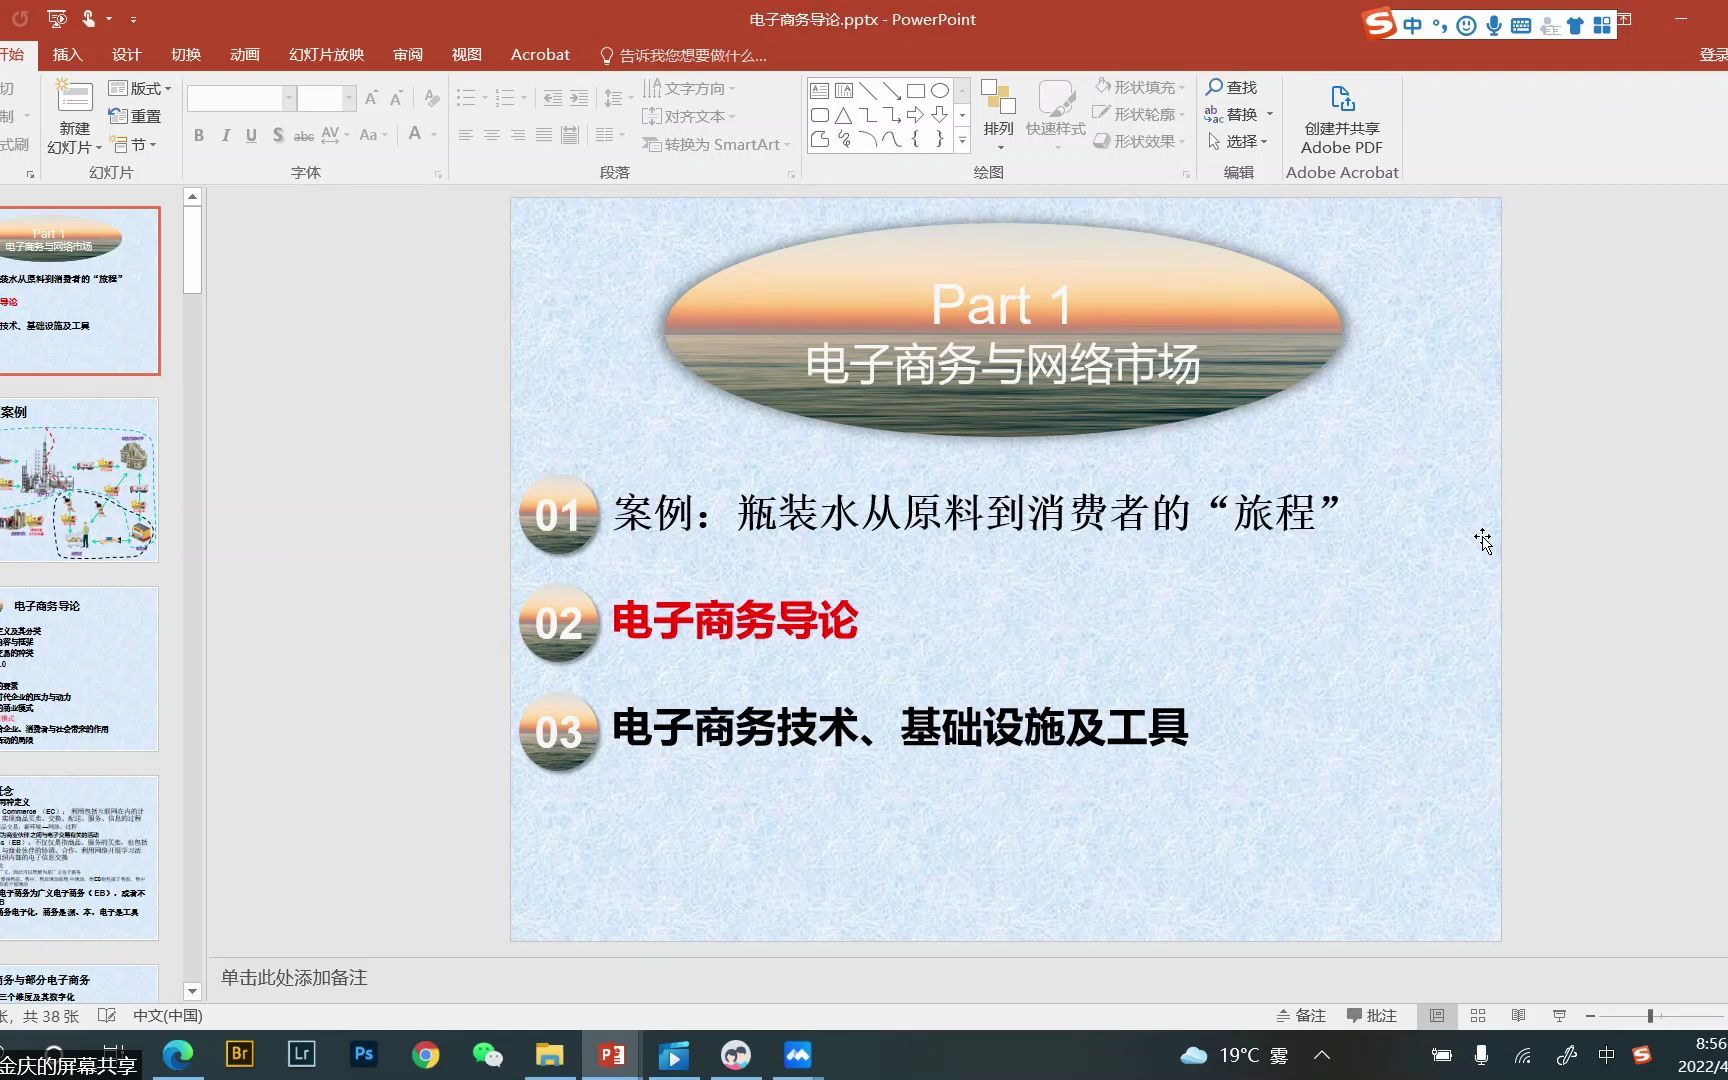Select the 案例 slide thumbnail

(79, 480)
